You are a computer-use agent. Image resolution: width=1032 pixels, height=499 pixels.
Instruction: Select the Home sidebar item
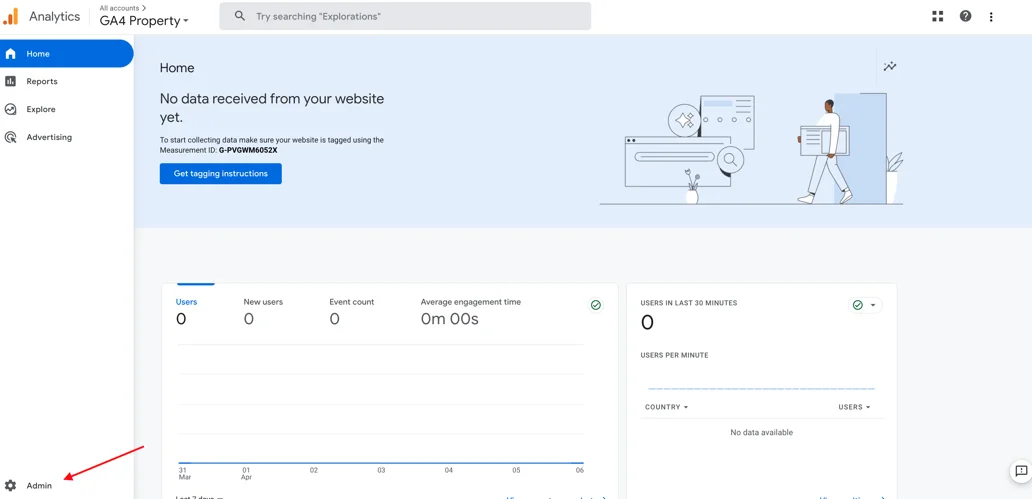(67, 53)
